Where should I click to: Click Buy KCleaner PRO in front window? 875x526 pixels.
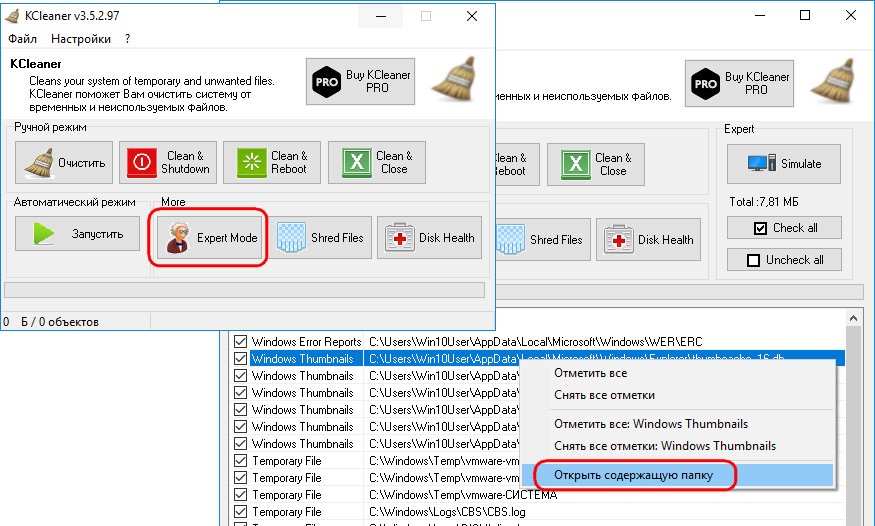click(x=360, y=81)
